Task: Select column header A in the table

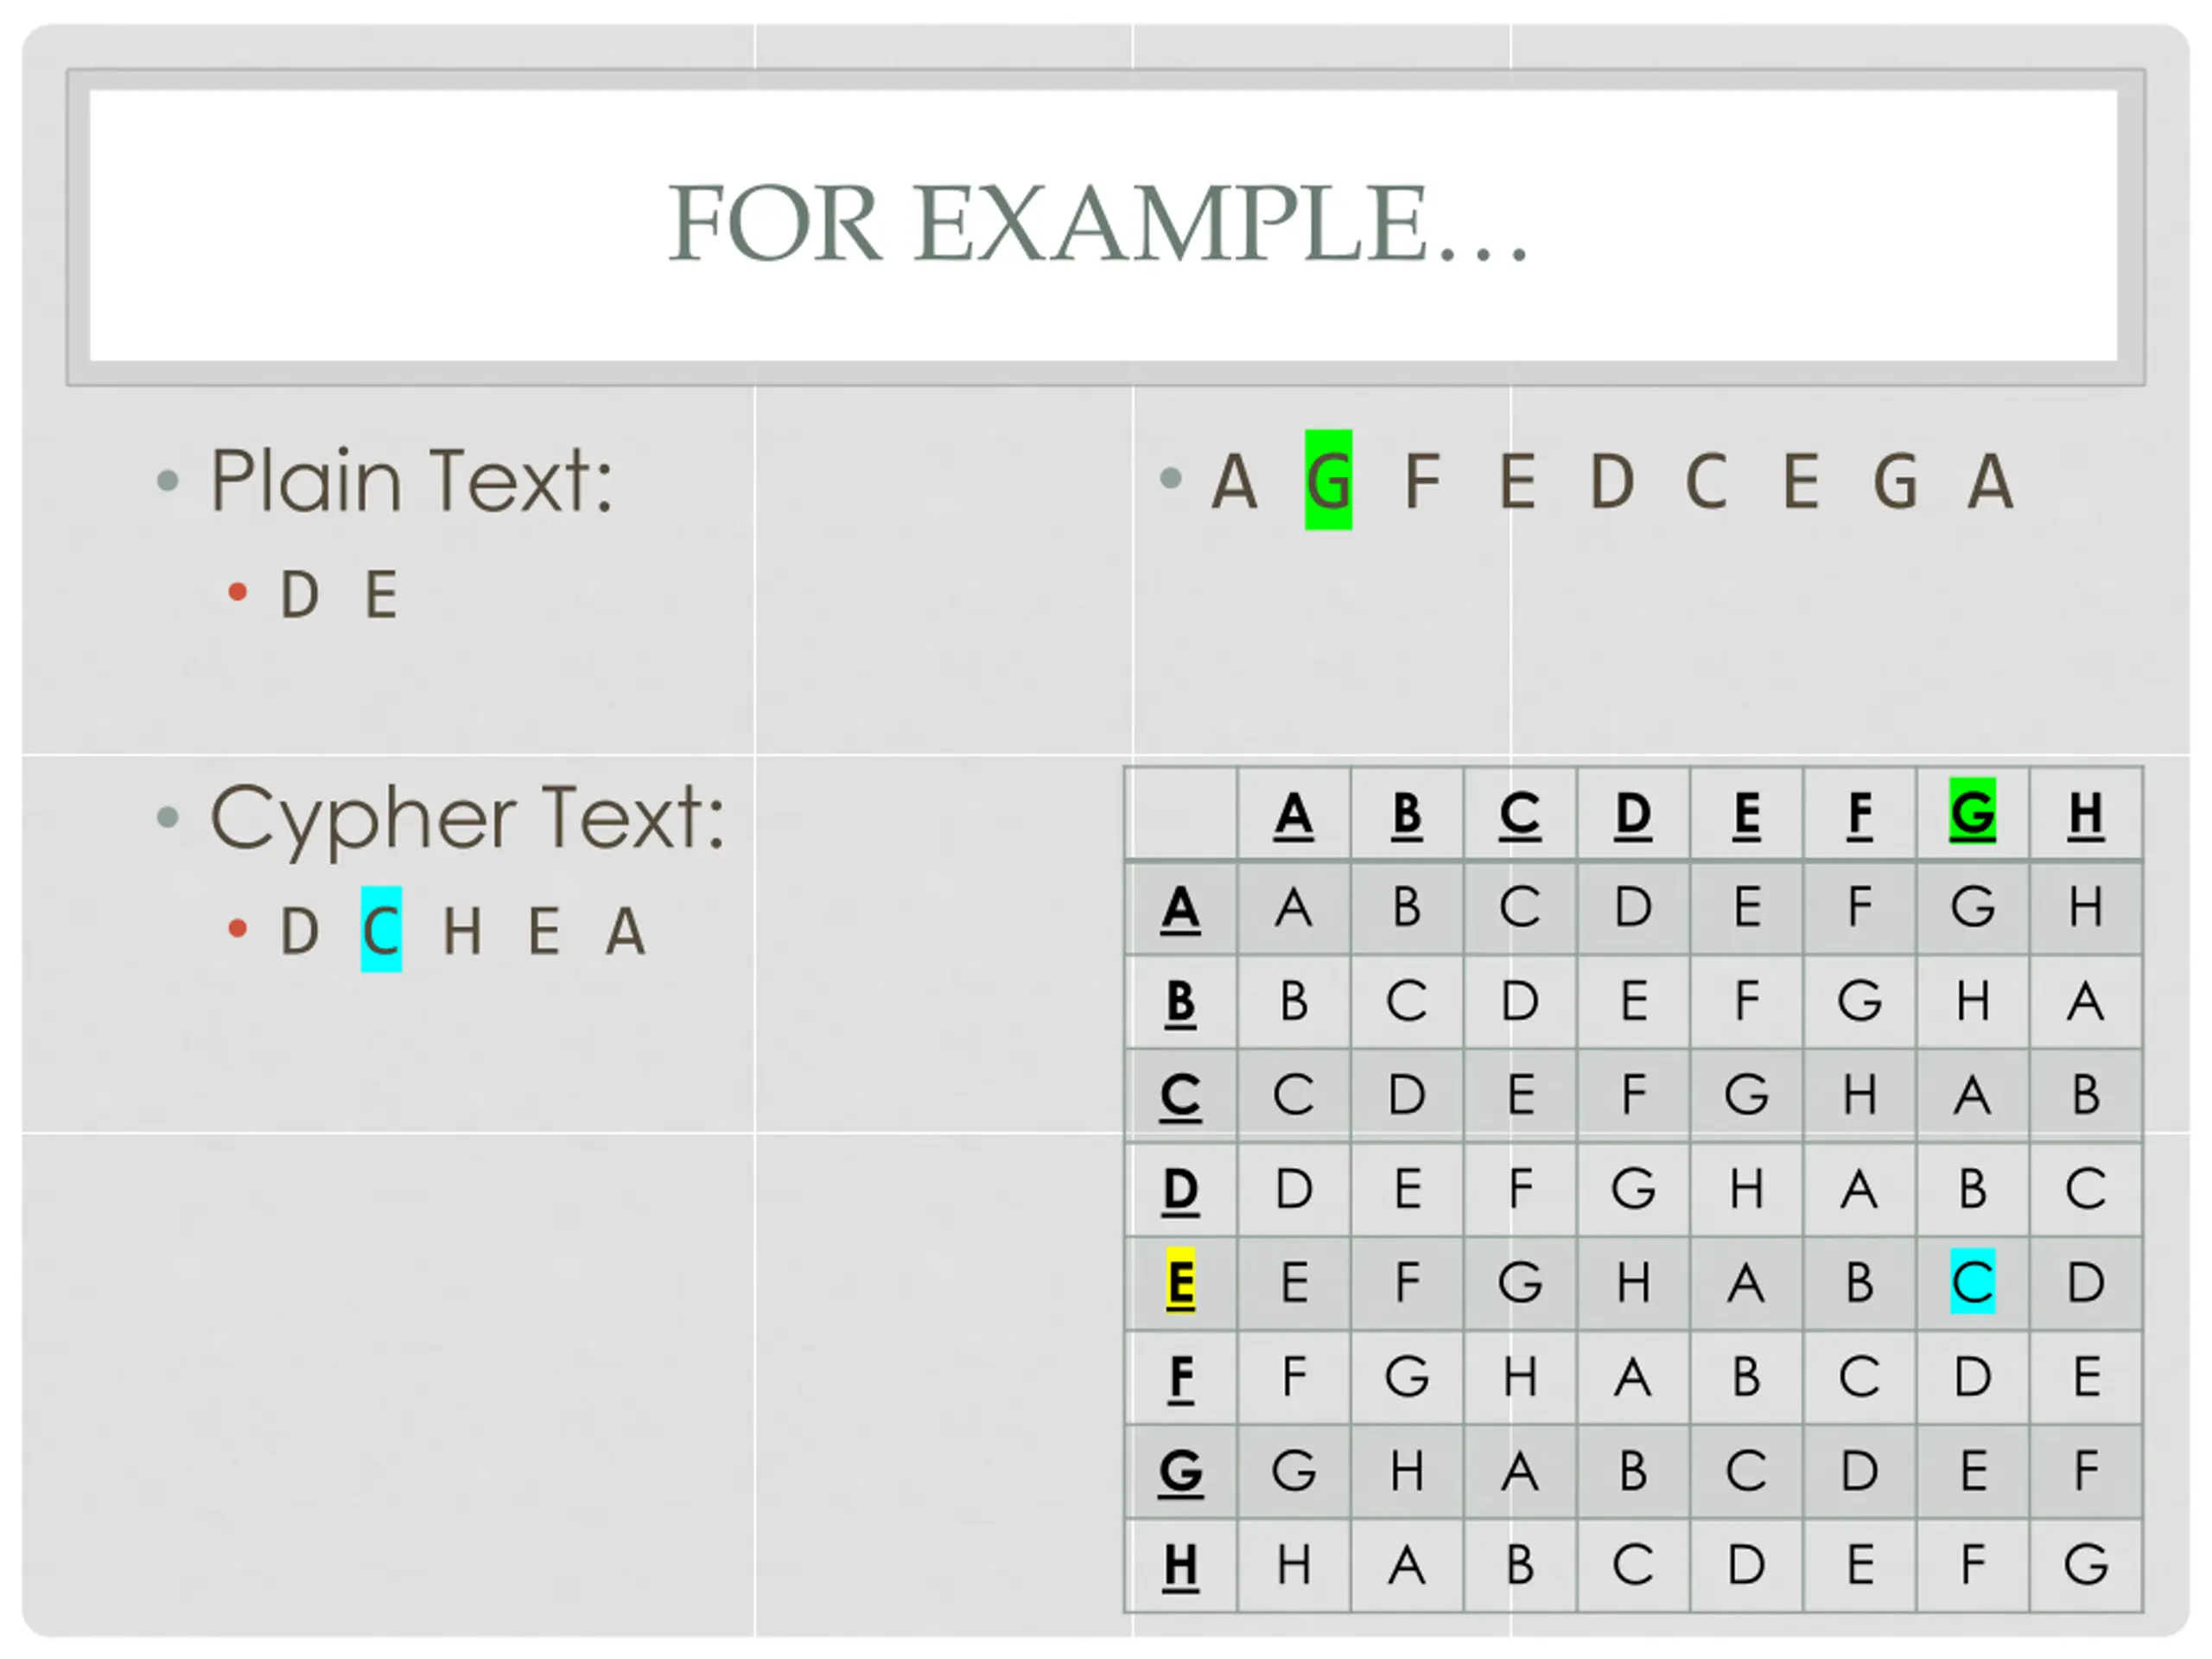Action: (x=1293, y=814)
